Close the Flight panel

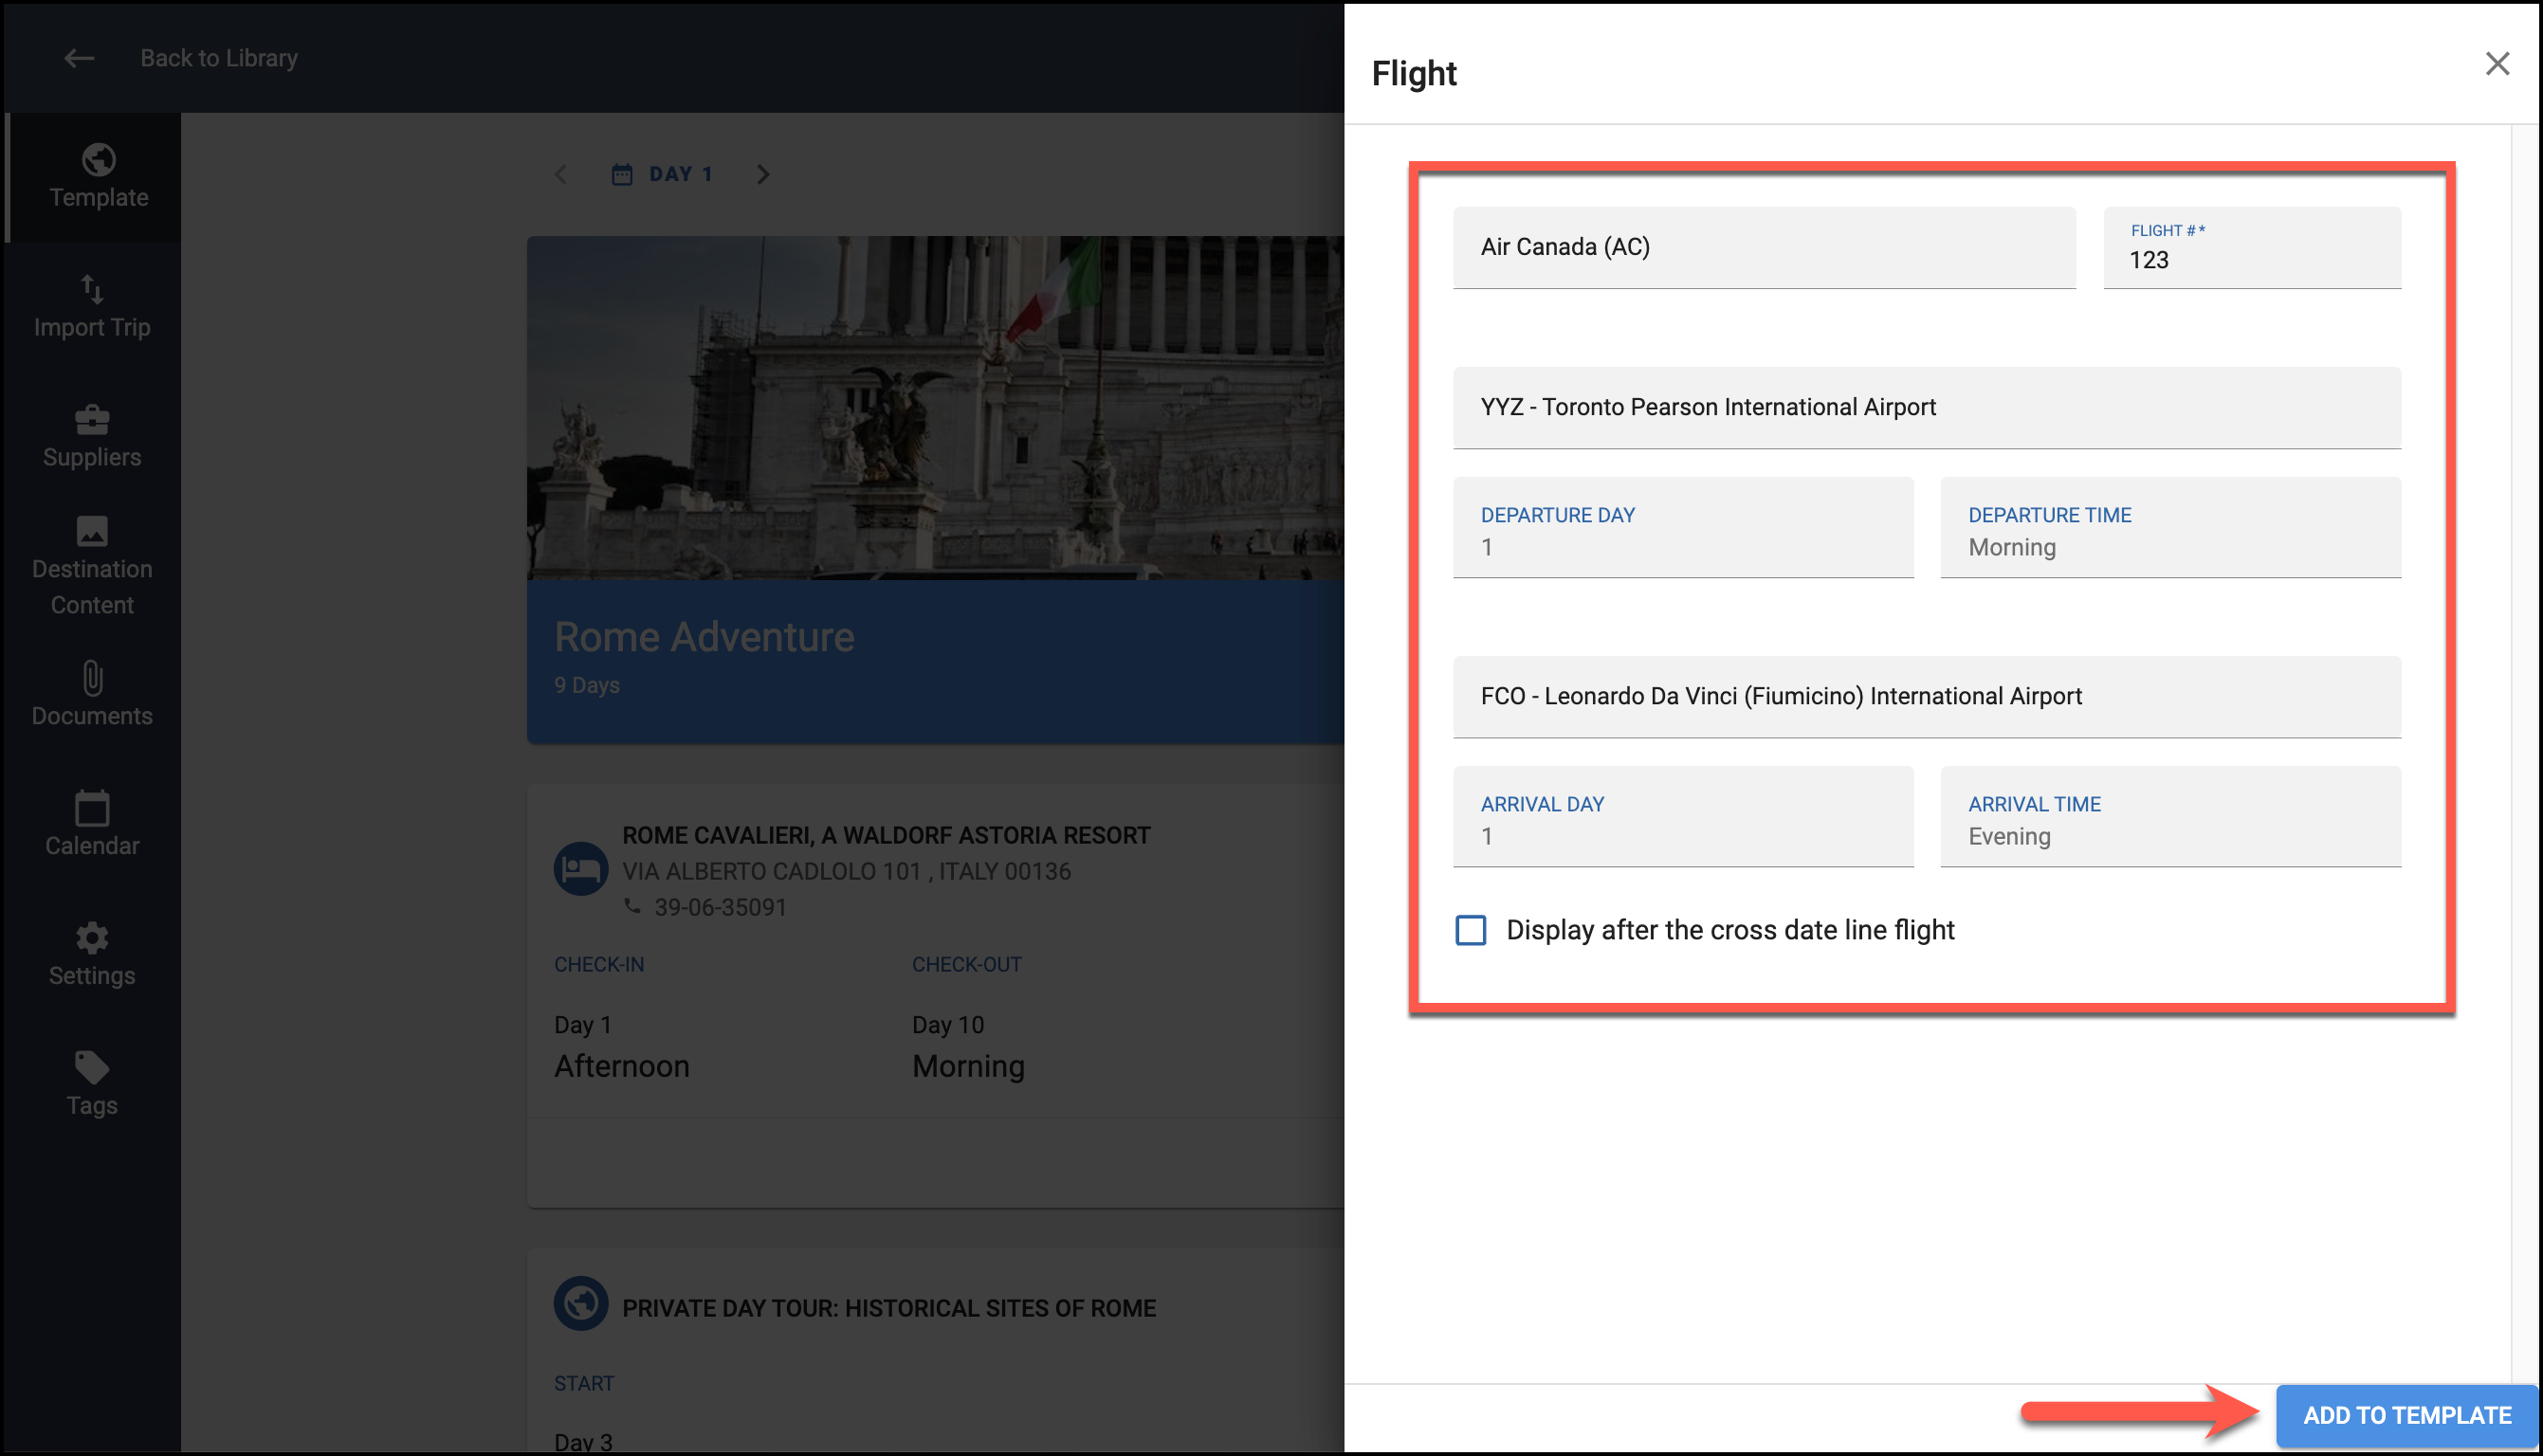pos(2497,64)
